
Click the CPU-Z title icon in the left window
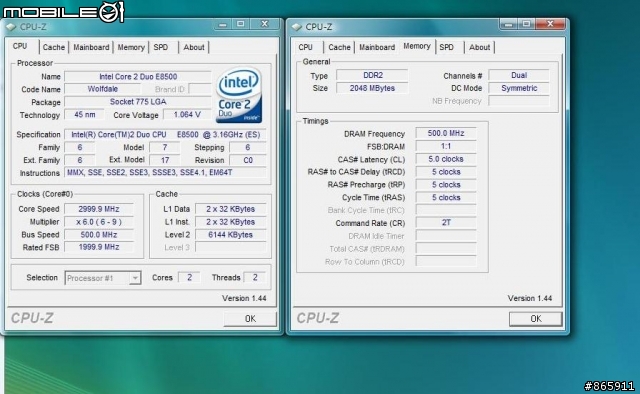click(11, 27)
